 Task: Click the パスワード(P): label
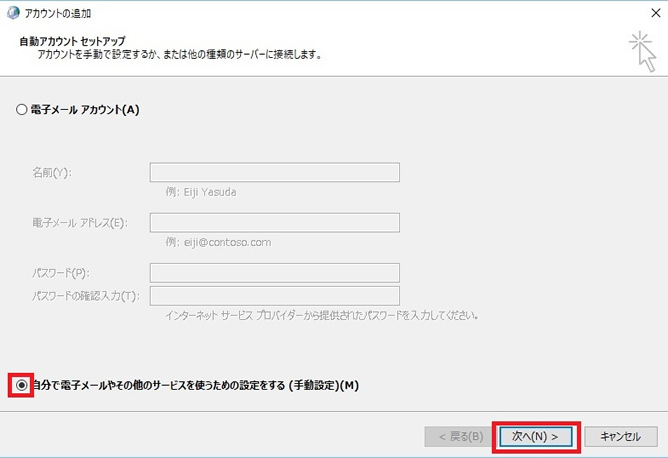[x=61, y=273]
